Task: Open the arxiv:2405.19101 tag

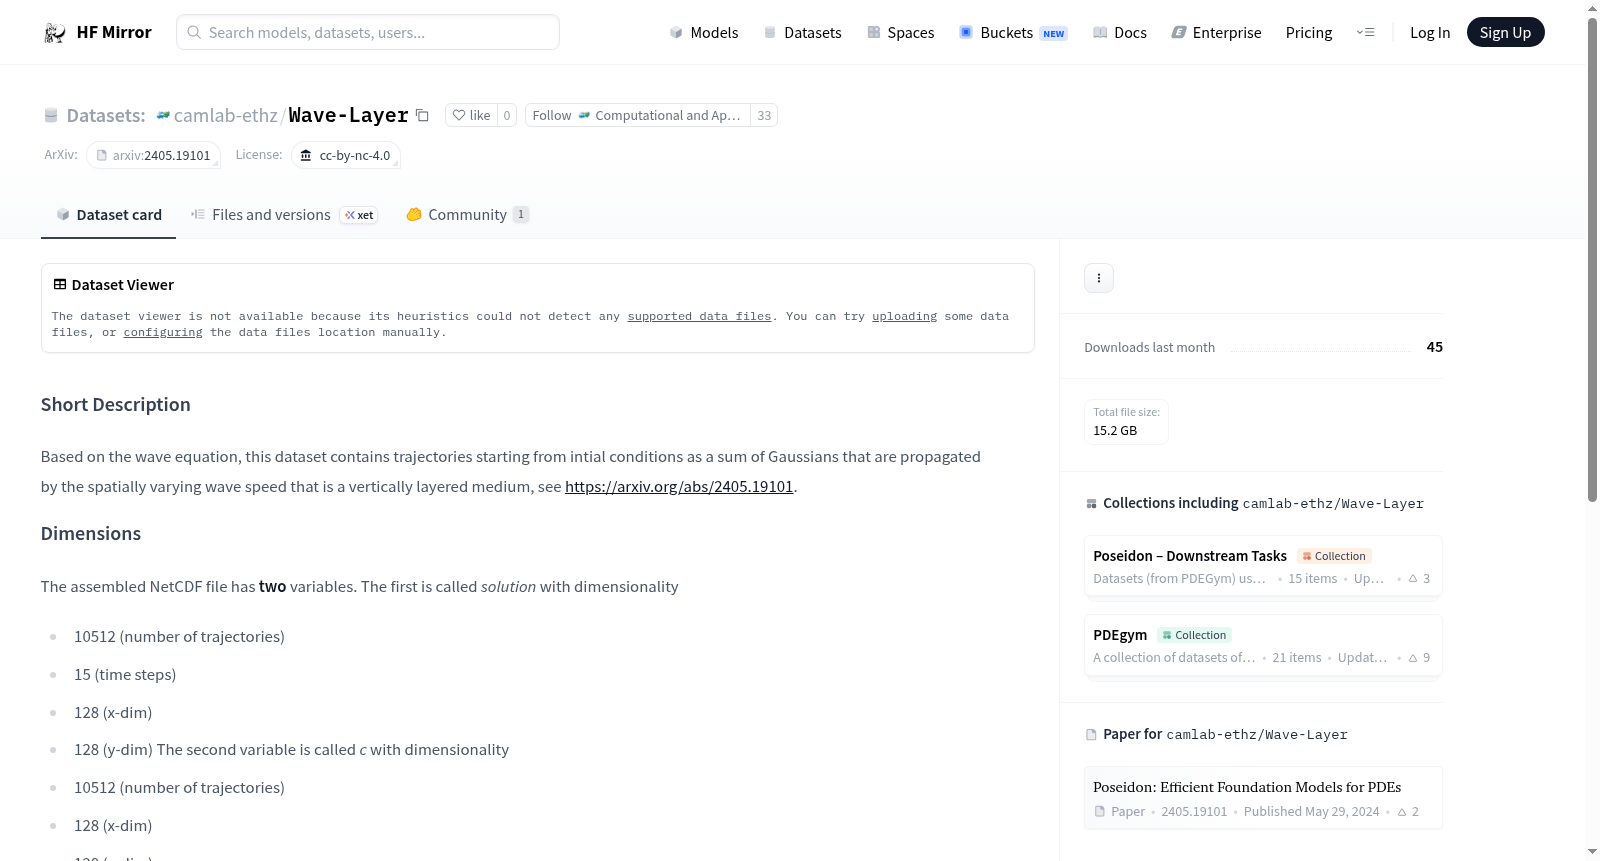Action: coord(153,156)
